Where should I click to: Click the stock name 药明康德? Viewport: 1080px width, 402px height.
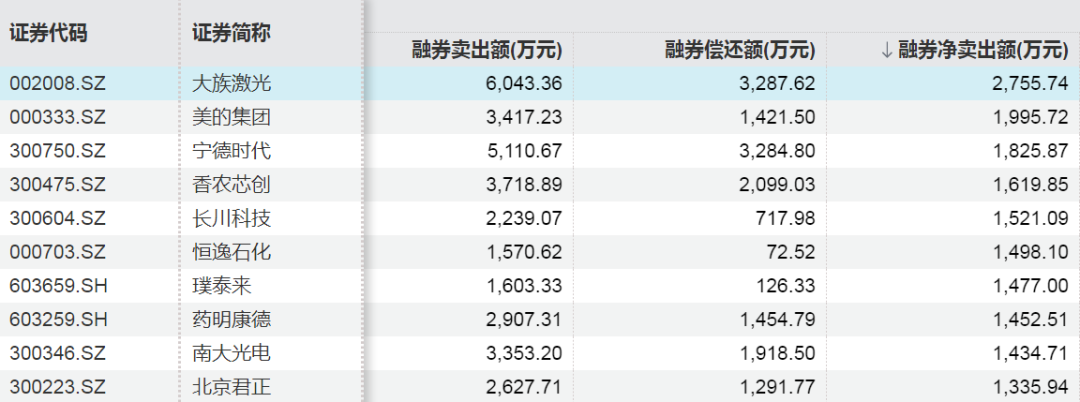coord(231,320)
